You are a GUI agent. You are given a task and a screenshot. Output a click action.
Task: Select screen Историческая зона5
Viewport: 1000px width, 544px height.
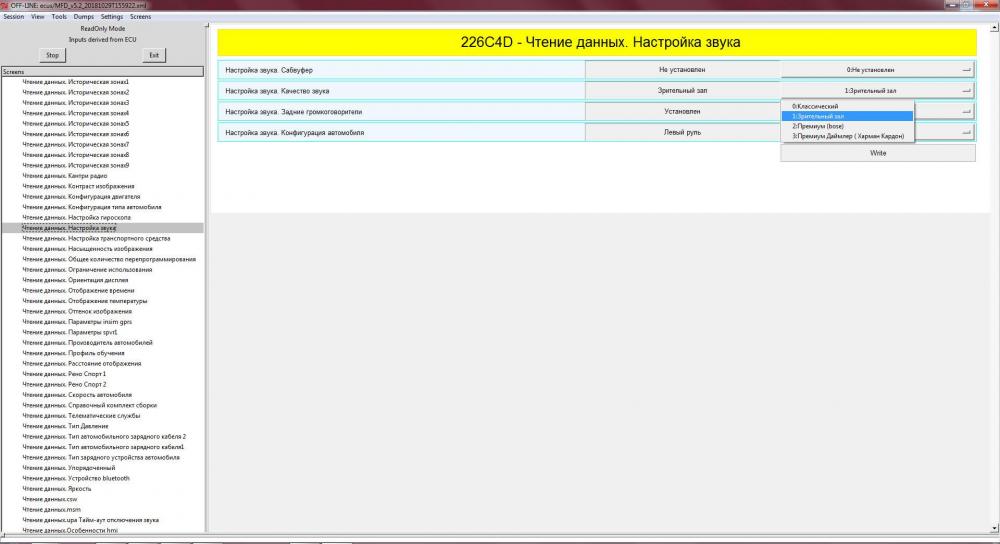click(x=75, y=124)
